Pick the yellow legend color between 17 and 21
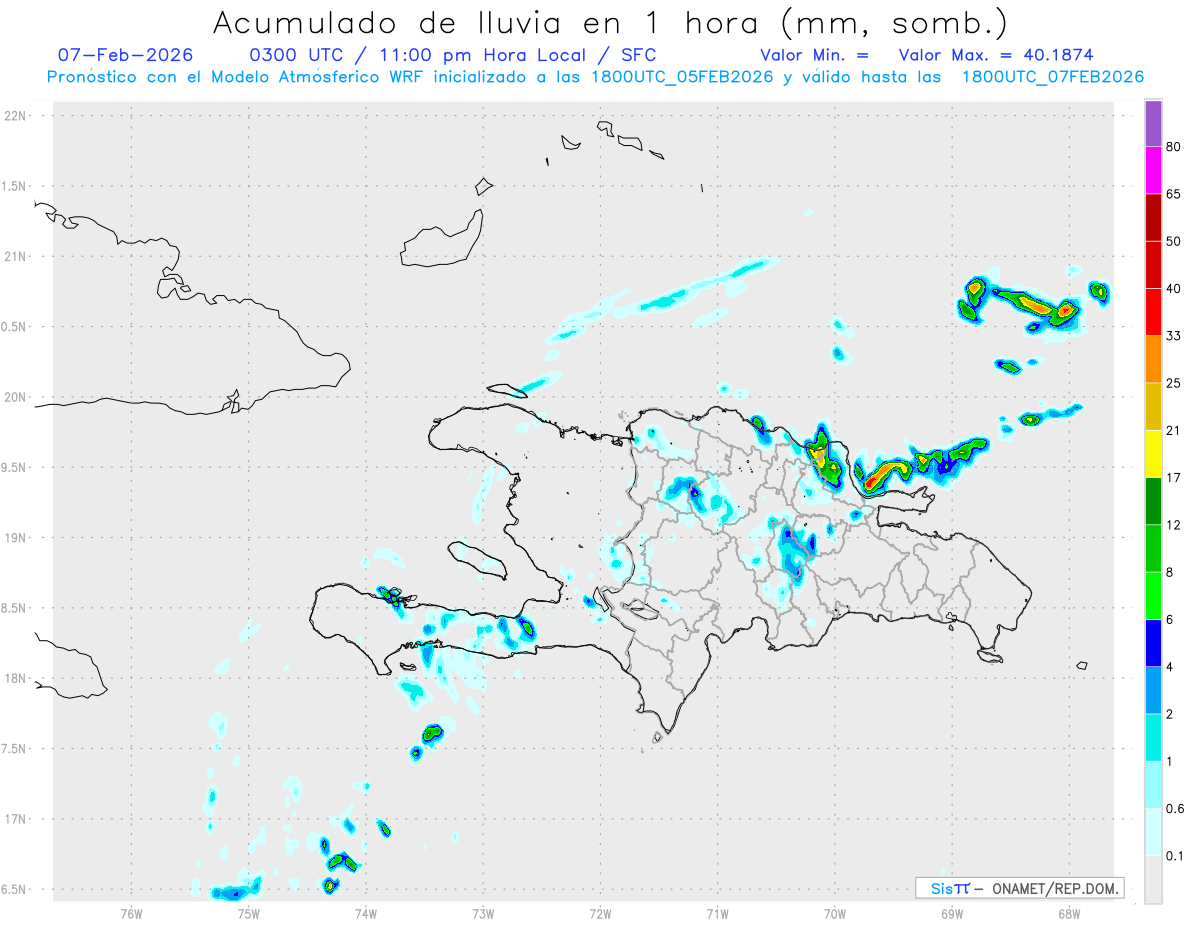Screen dimensions: 1200x927 tap(1153, 453)
